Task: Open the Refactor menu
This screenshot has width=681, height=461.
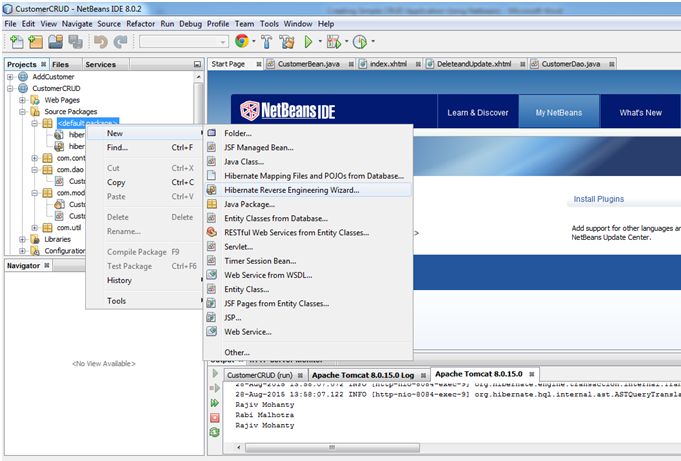Action: click(x=140, y=24)
